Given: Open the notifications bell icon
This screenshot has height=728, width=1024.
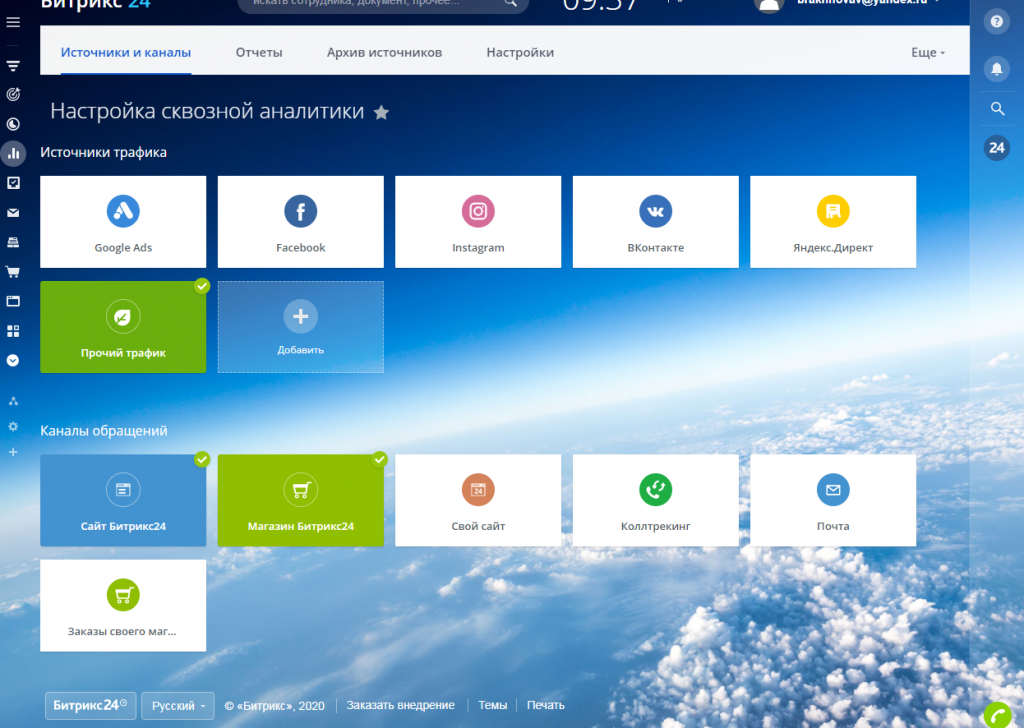Looking at the screenshot, I should point(997,69).
